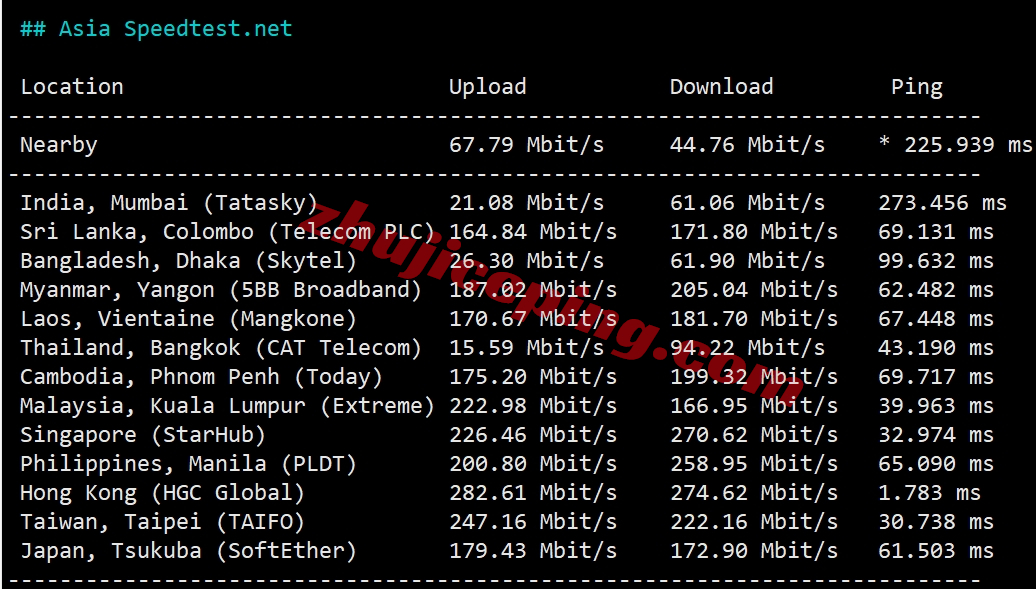
Task: Click Philippines, Manila (PLDT) row
Action: coord(507,464)
